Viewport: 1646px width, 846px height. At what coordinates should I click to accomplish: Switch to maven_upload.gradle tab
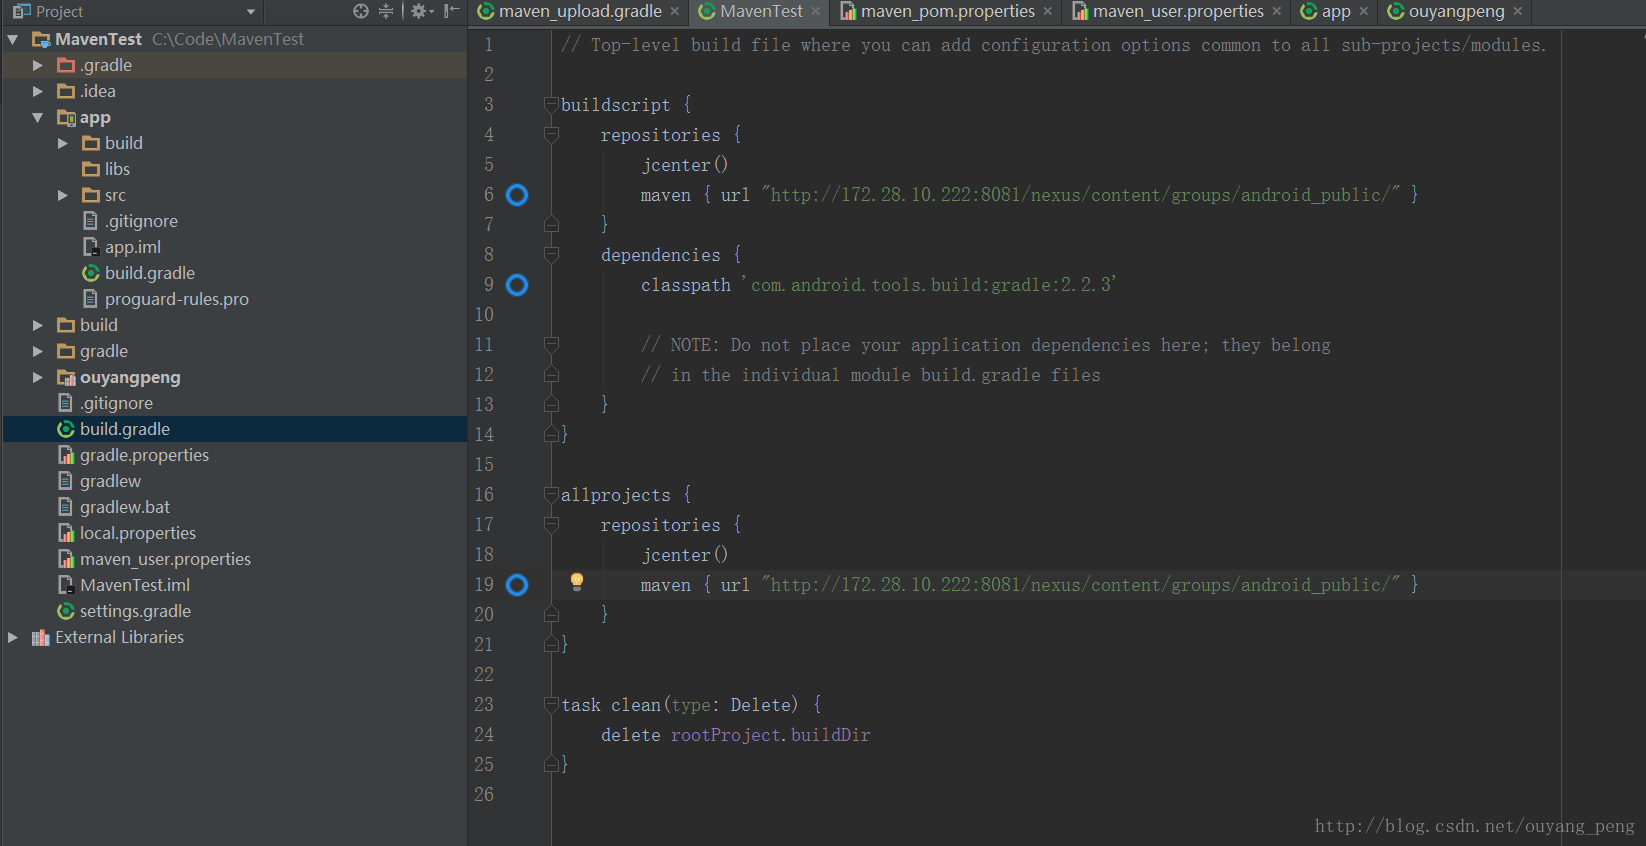click(580, 12)
